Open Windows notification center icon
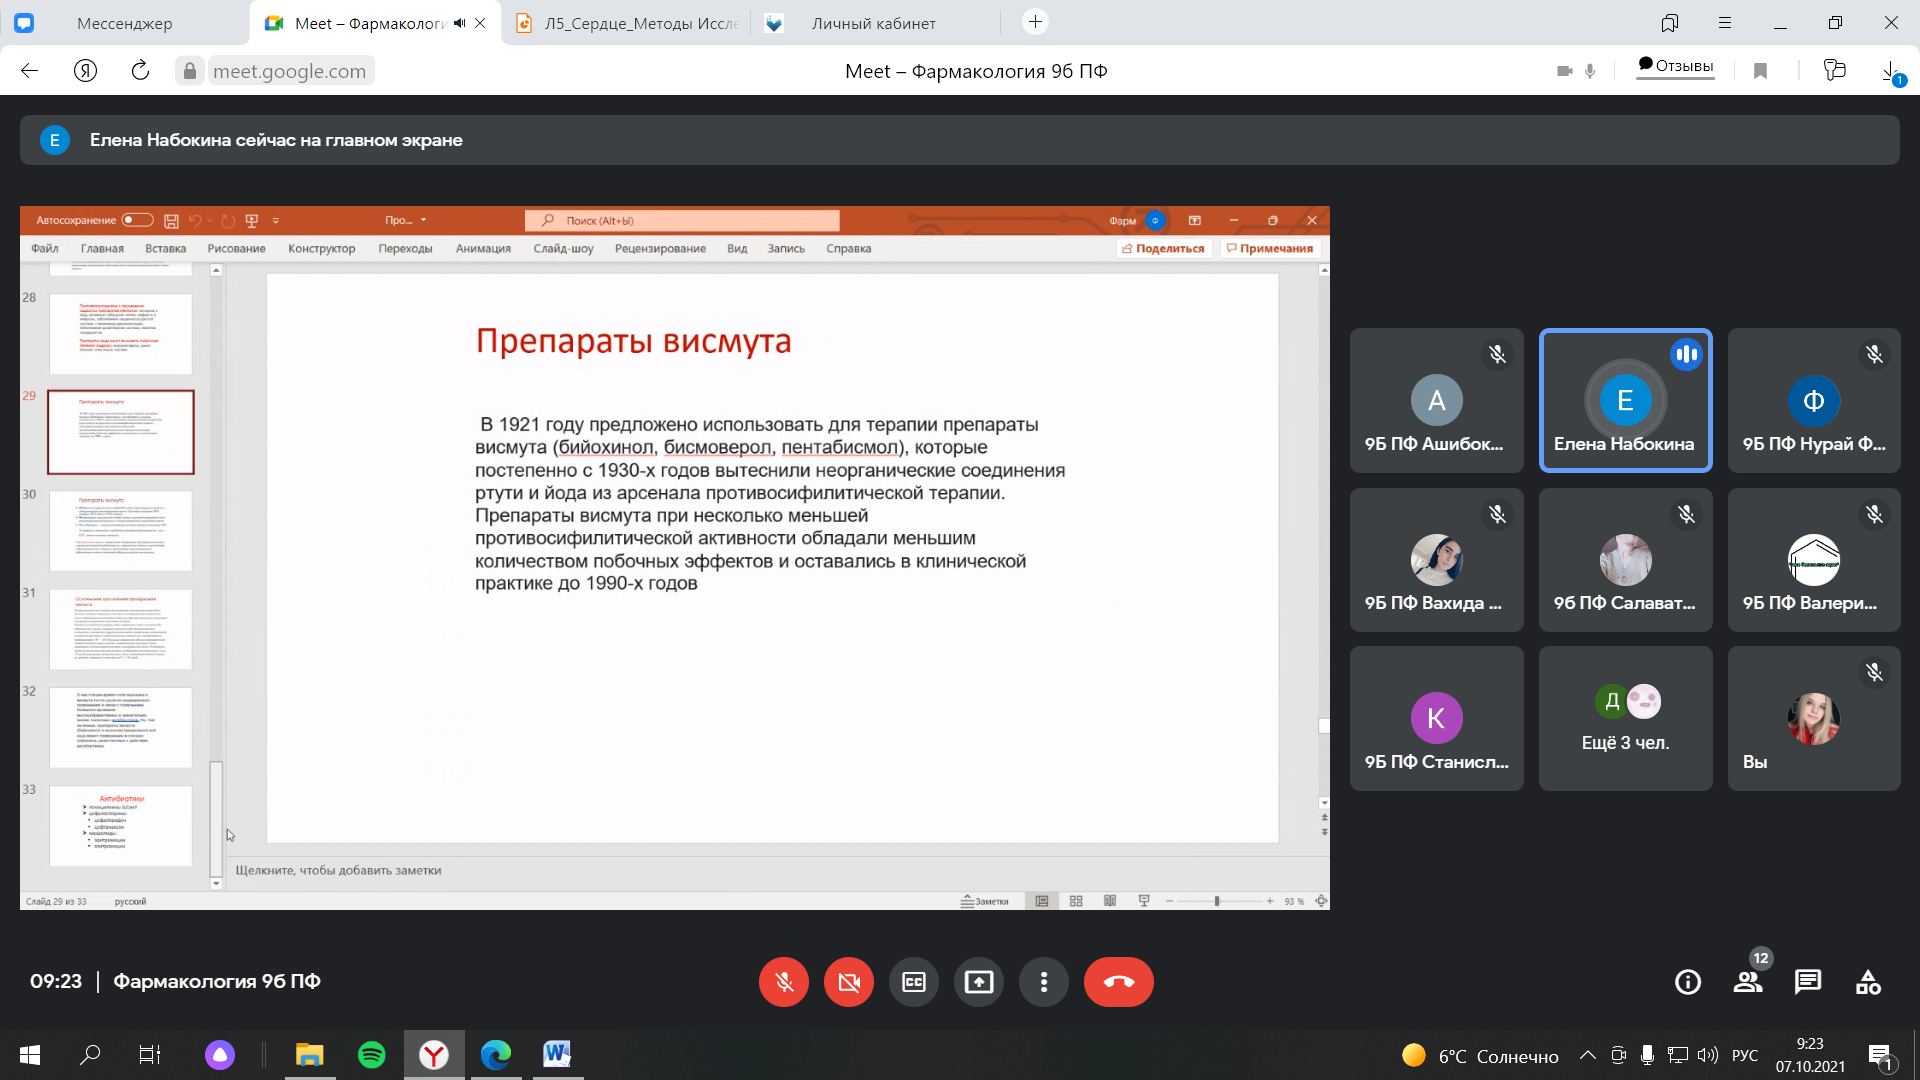This screenshot has height=1080, width=1920. click(1880, 1056)
